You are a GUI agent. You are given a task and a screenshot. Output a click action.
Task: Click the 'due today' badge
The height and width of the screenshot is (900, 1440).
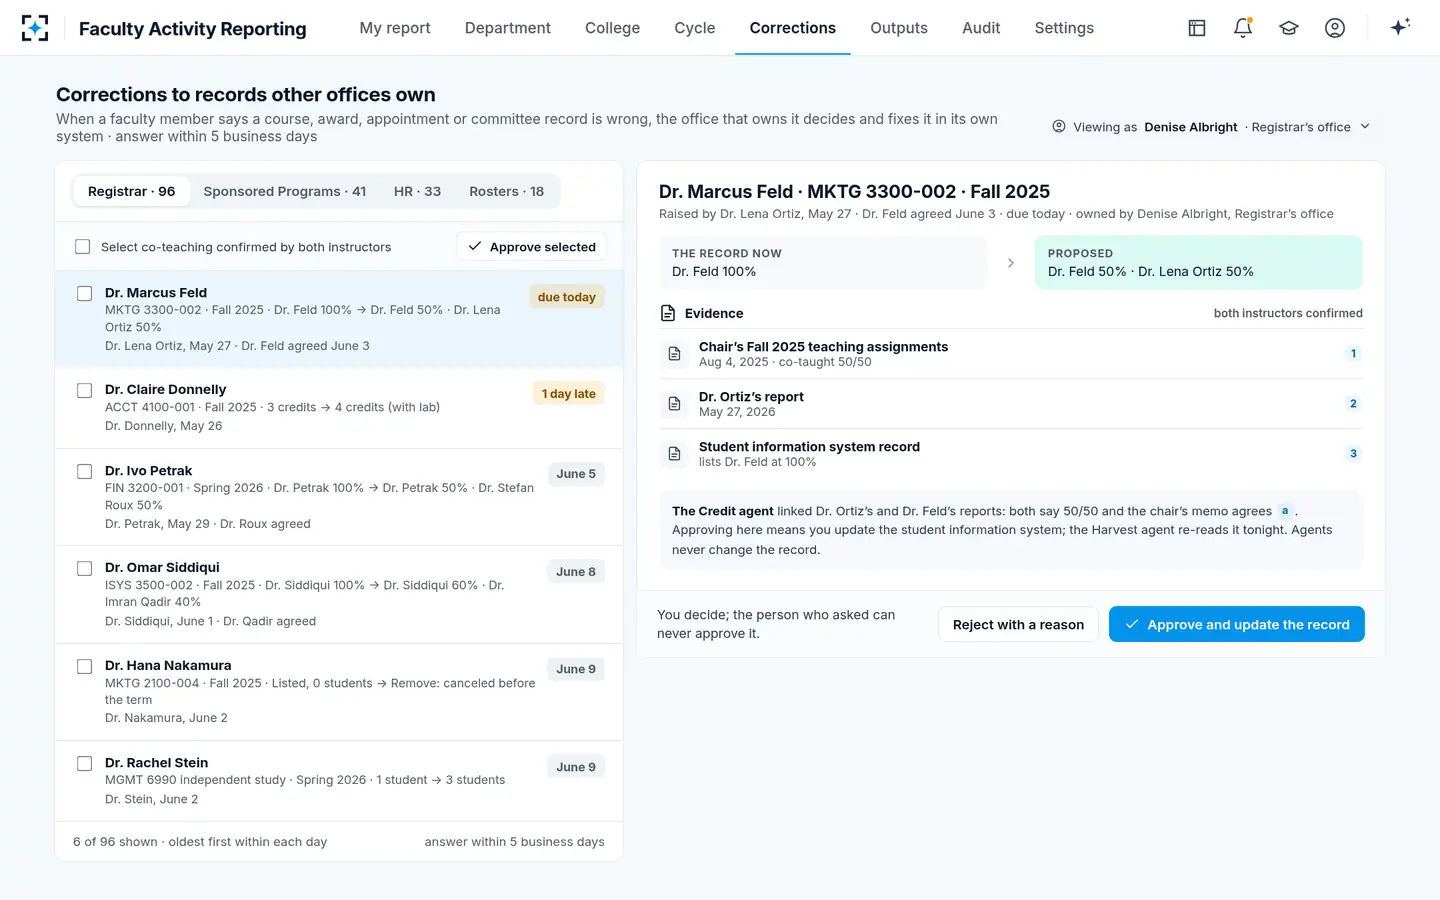(567, 297)
